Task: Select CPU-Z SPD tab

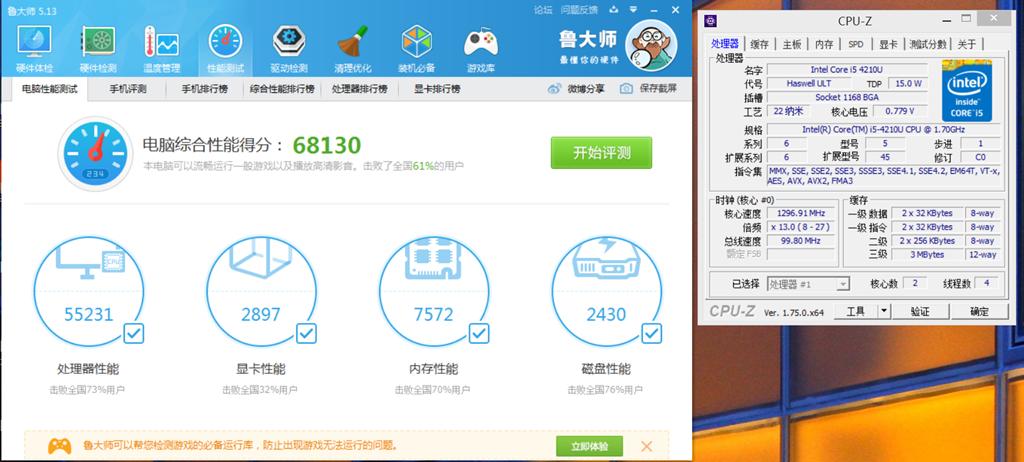Action: tap(856, 44)
